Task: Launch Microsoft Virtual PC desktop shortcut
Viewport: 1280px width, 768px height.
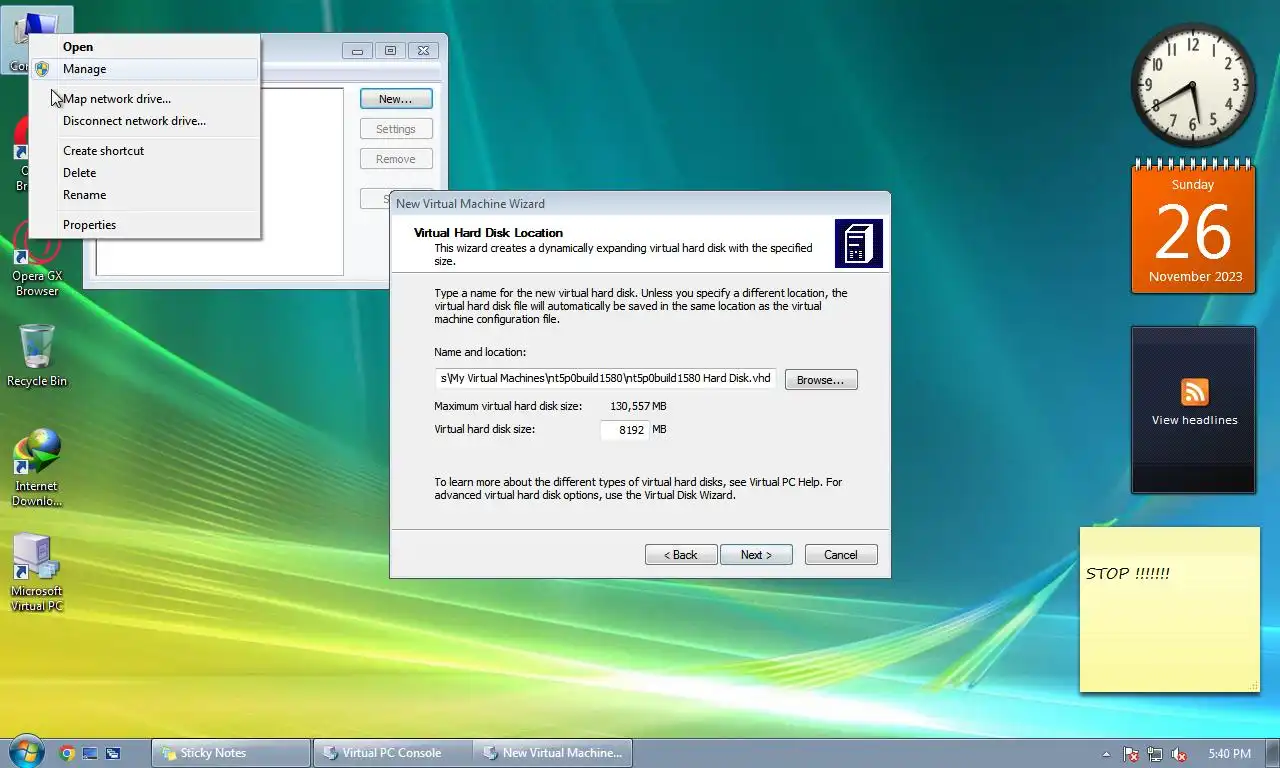Action: 37,573
